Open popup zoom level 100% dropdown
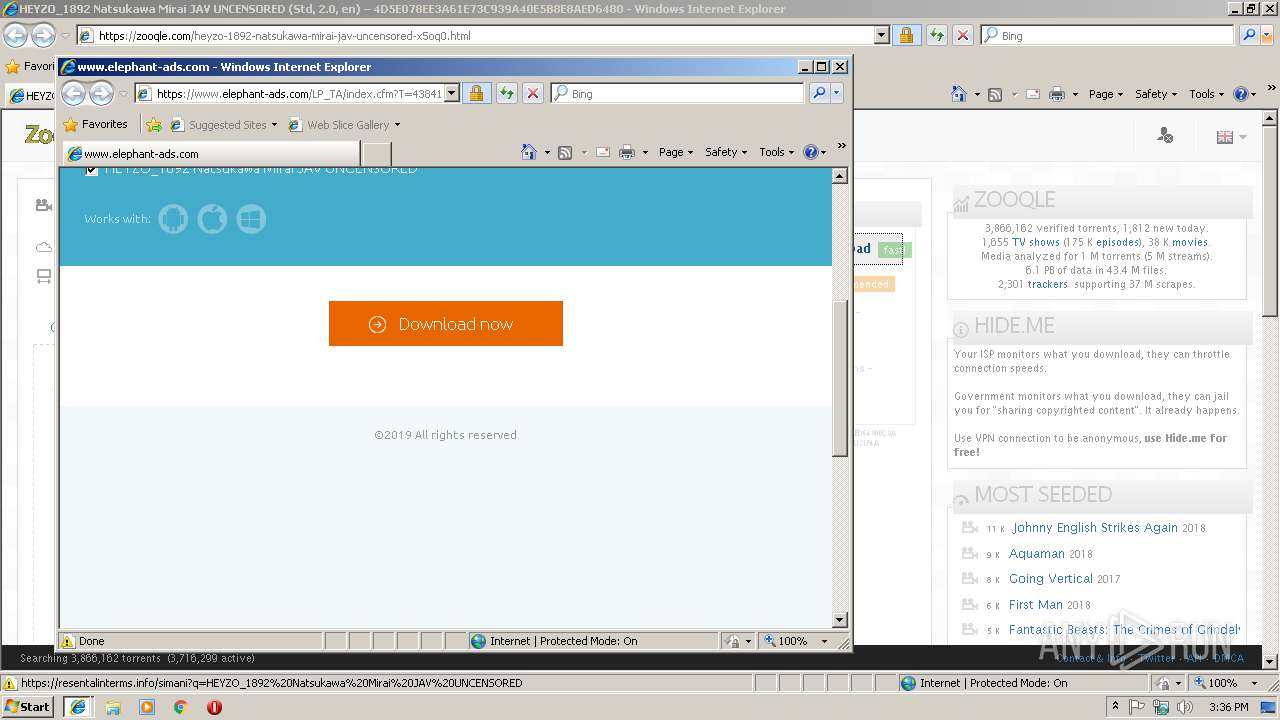Image resolution: width=1280 pixels, height=720 pixels. pos(824,641)
